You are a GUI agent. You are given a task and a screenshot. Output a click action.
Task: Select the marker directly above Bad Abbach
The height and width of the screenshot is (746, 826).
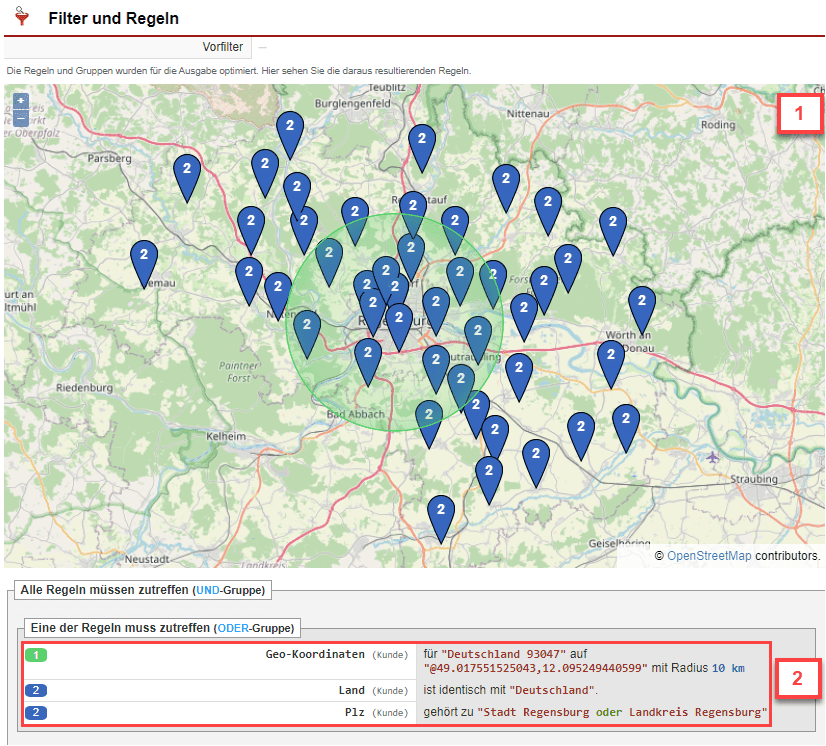tap(368, 358)
